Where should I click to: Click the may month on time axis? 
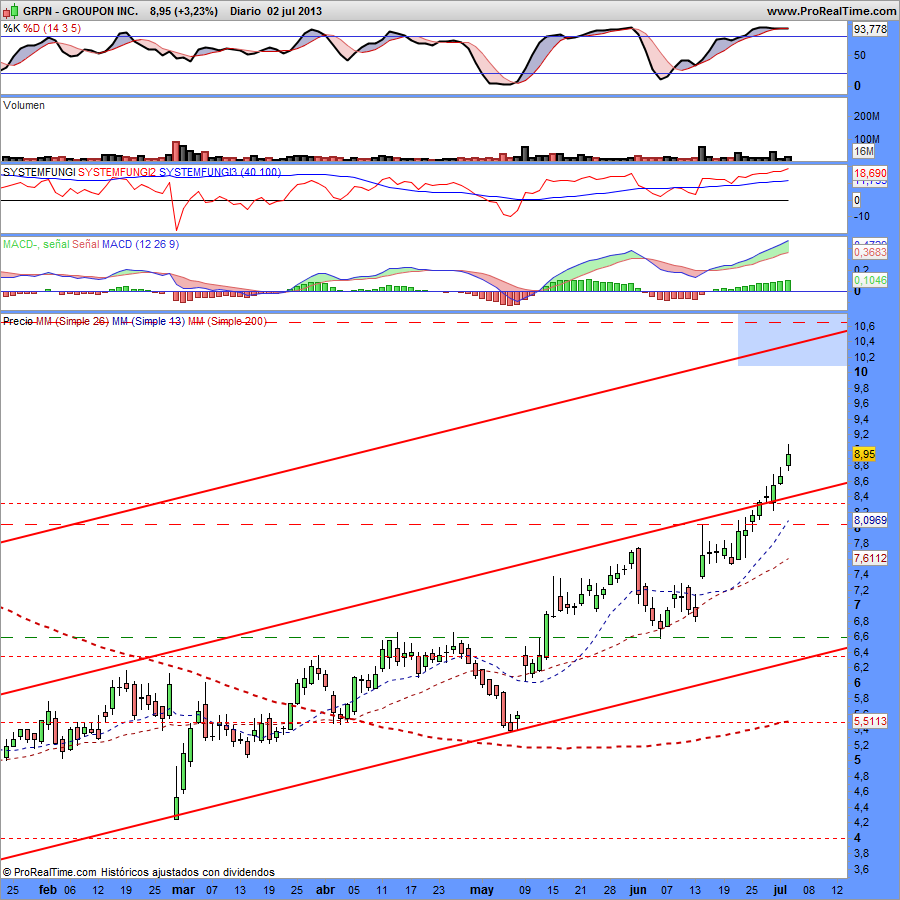click(482, 890)
